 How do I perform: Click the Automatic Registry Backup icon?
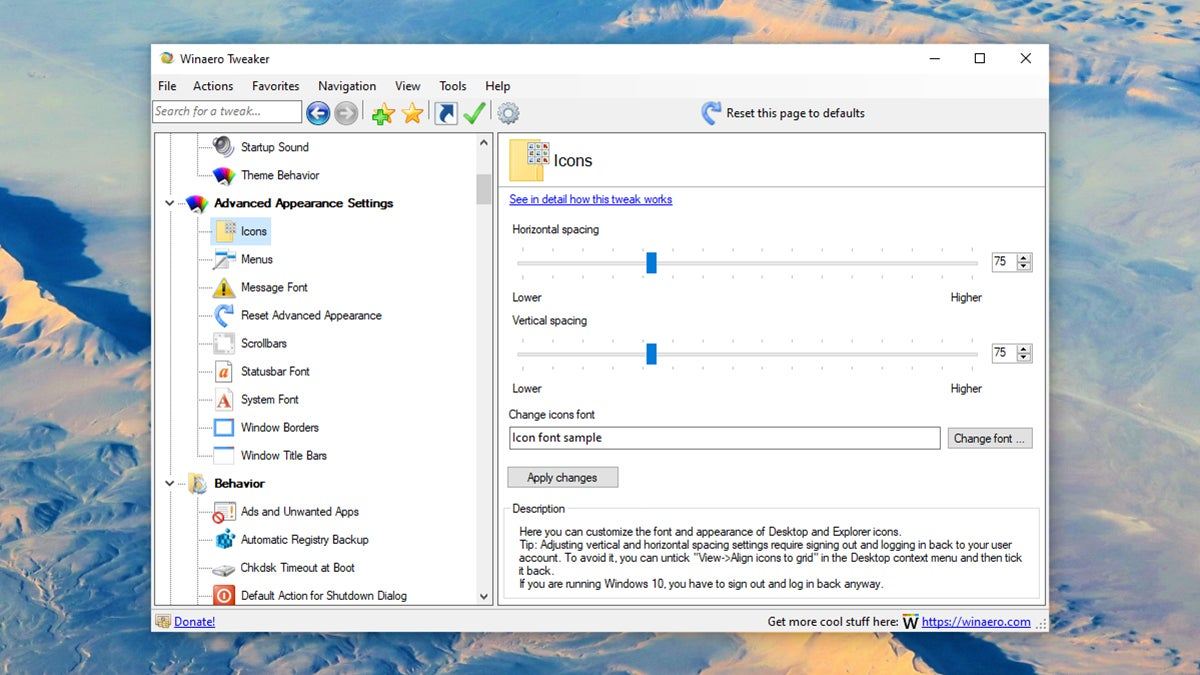(224, 539)
